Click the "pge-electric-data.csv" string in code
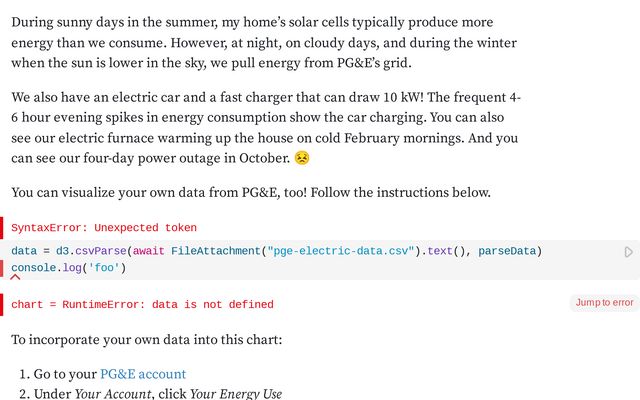 [342, 251]
